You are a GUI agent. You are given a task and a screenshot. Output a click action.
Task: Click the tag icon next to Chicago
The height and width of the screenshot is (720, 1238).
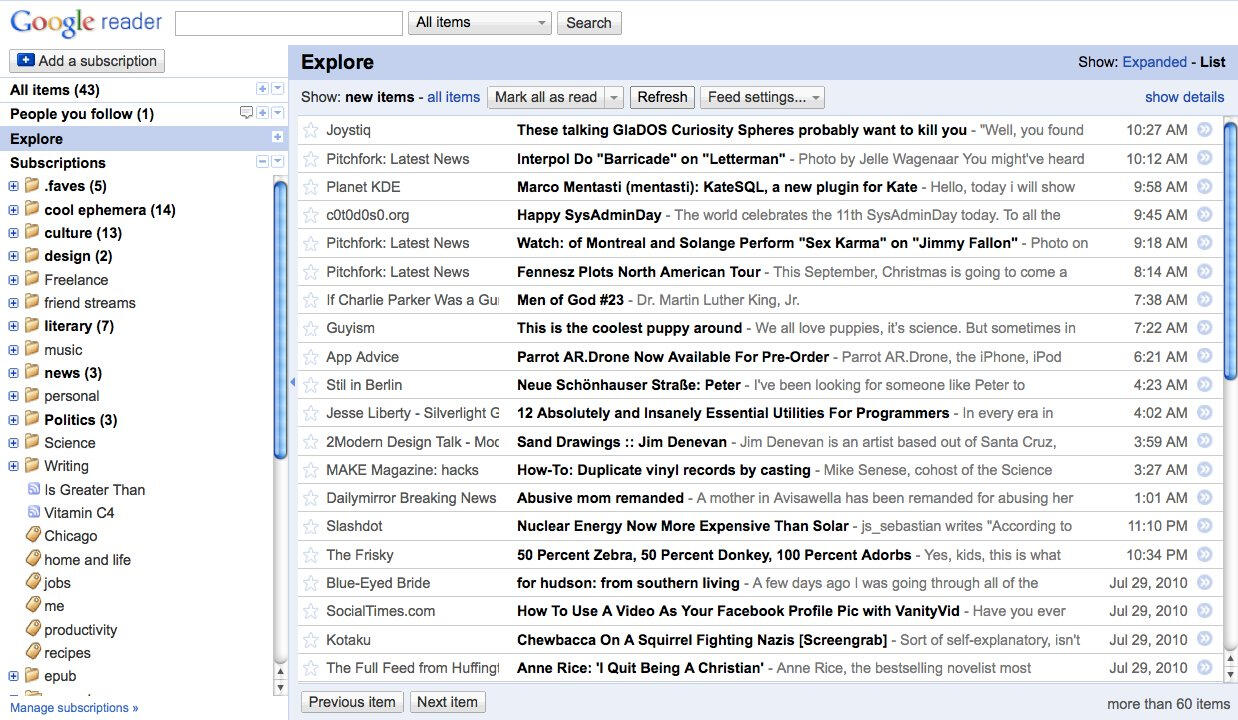(33, 536)
